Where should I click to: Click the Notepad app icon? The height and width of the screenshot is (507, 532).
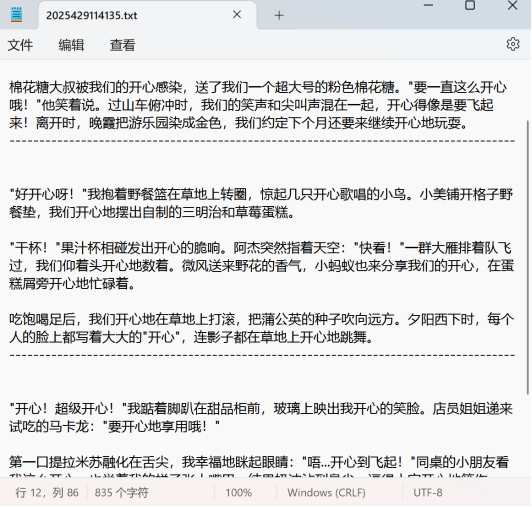16,15
